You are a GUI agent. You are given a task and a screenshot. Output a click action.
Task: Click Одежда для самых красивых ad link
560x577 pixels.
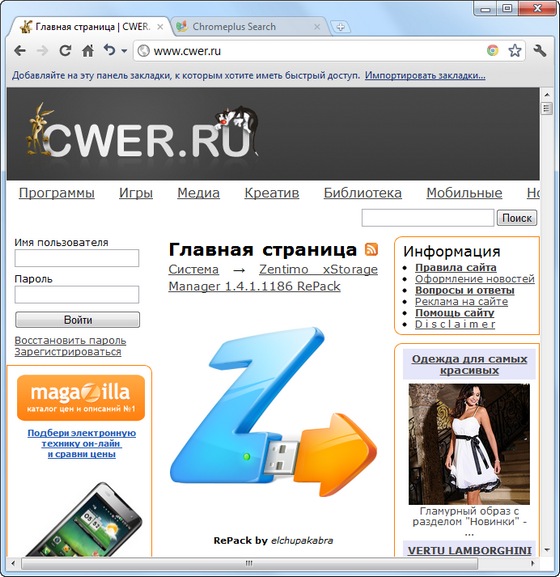click(469, 364)
